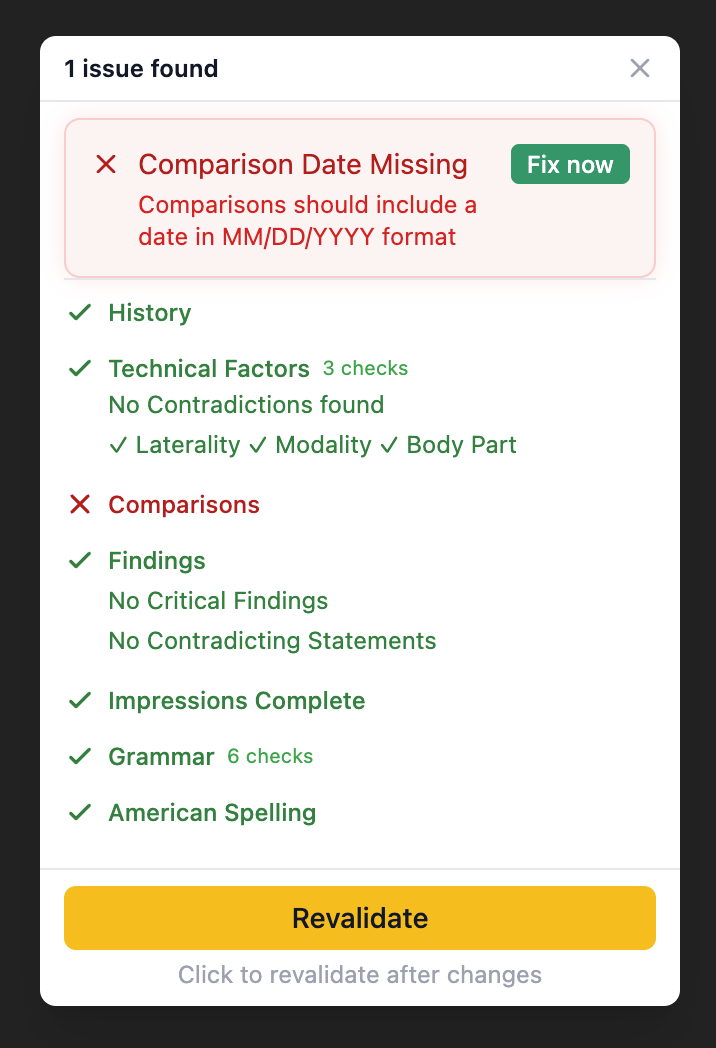Toggle the Body Part check indicator
716x1048 pixels.
(389, 445)
